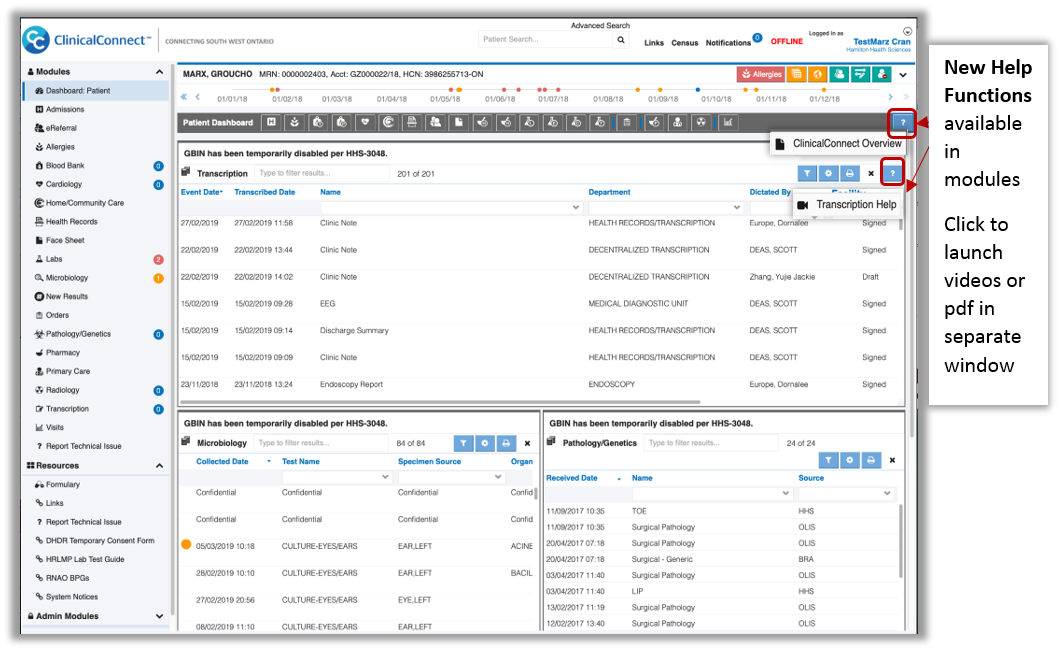This screenshot has width=1060, height=651.
Task: Select the Transcription Help menu entry
Action: tap(858, 203)
